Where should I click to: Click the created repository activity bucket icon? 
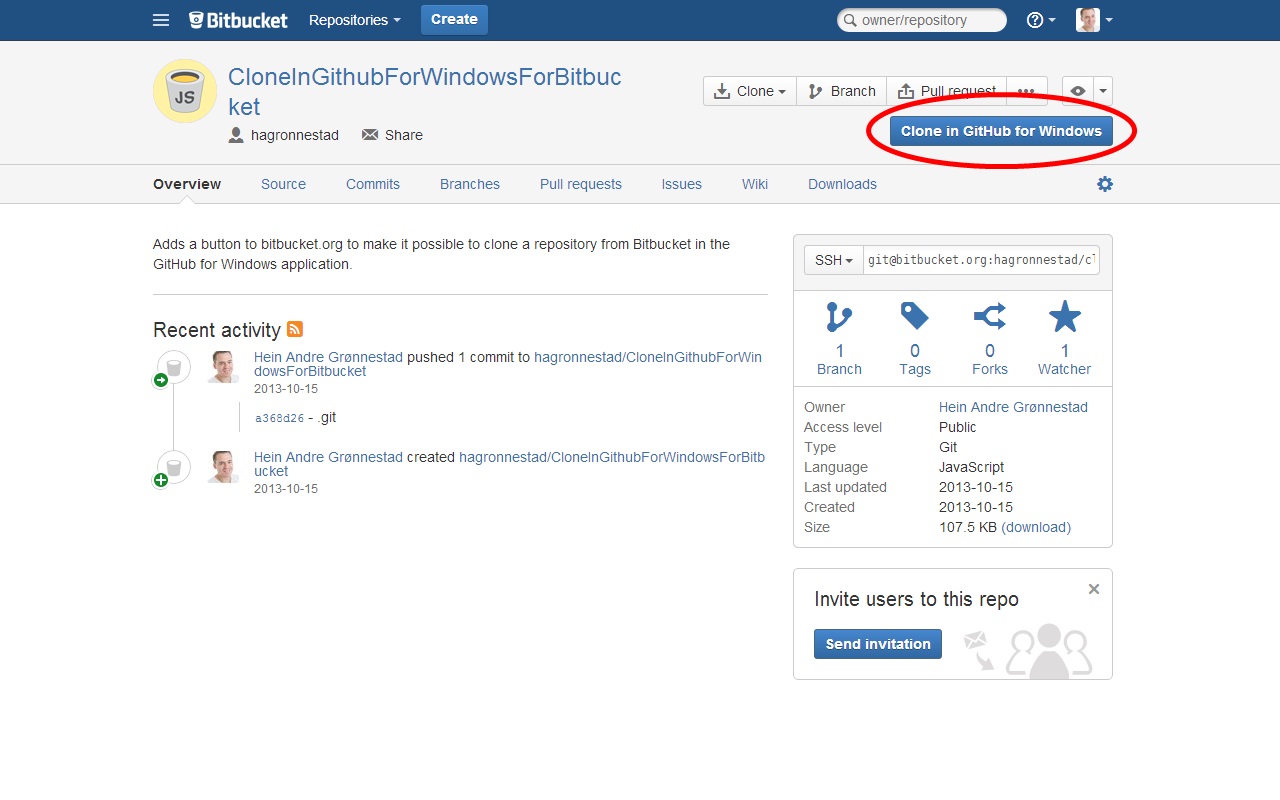click(x=173, y=467)
